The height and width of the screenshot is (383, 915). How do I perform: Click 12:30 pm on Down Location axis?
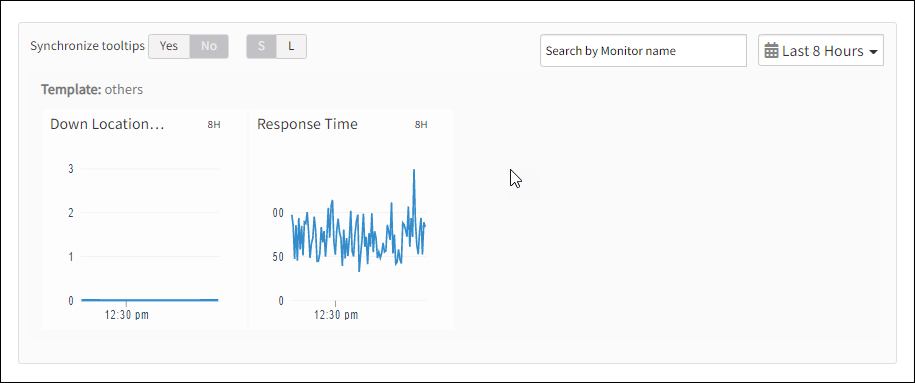[x=127, y=315]
